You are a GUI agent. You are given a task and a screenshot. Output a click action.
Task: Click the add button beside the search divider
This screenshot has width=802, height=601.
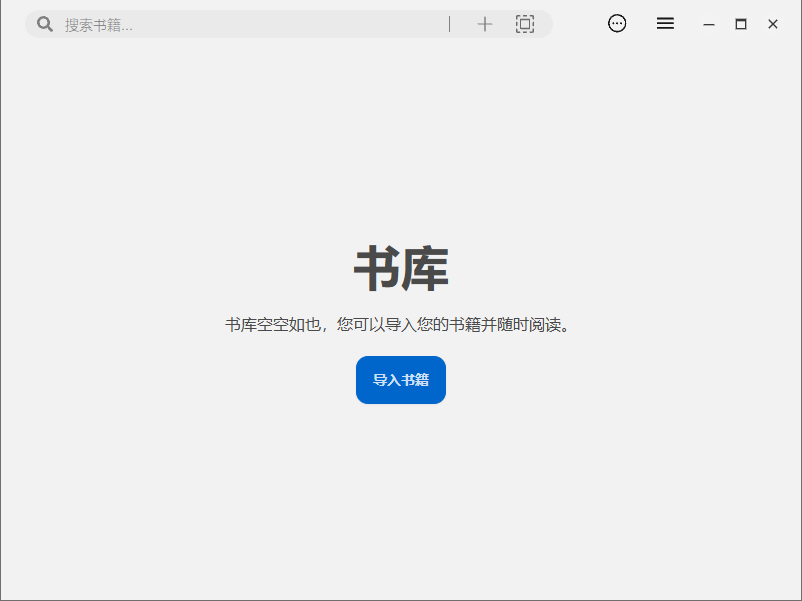point(485,23)
